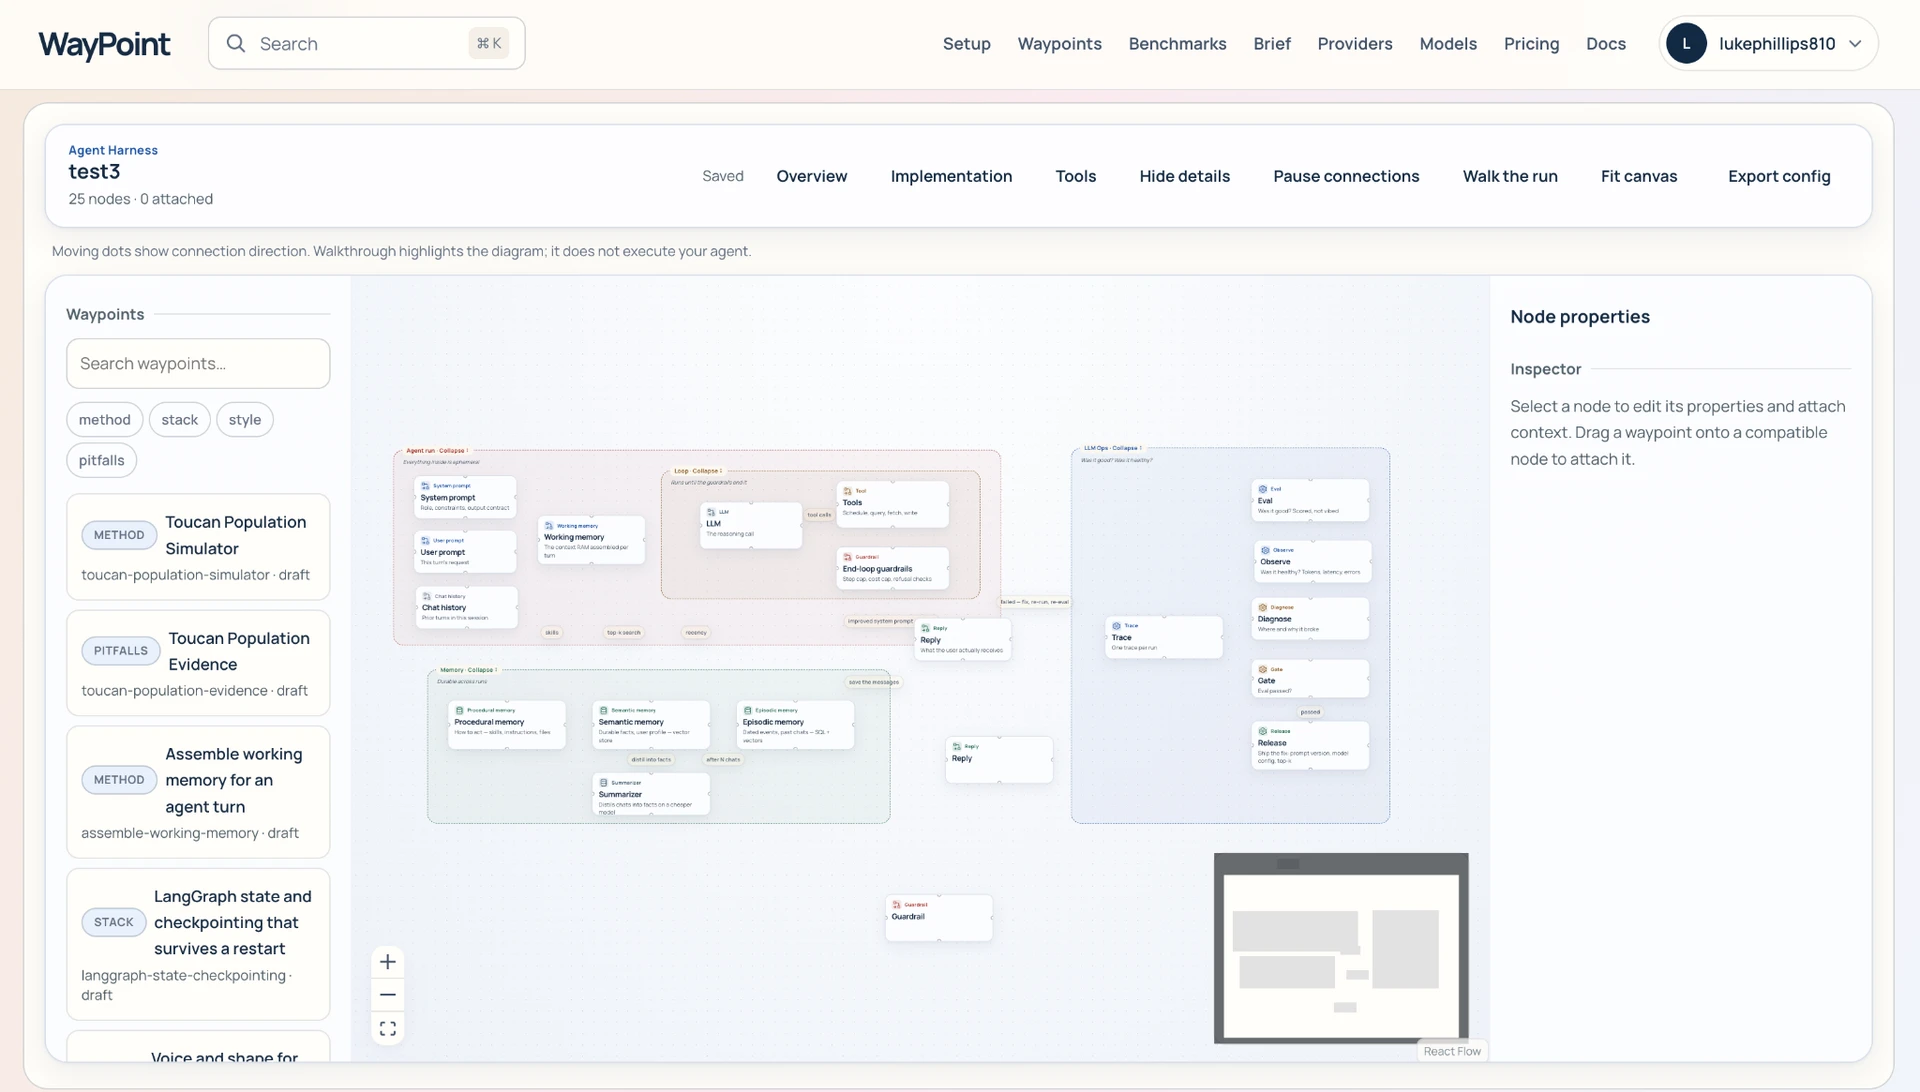1920x1092 pixels.
Task: Toggle the method filter chip
Action: [105, 420]
